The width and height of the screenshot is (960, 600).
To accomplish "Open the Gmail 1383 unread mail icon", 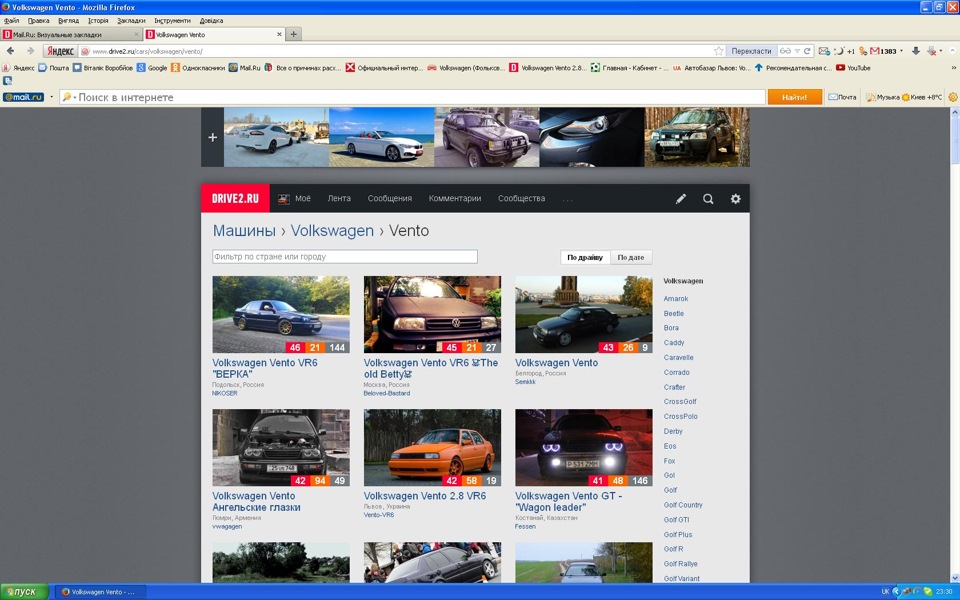I will pos(883,51).
